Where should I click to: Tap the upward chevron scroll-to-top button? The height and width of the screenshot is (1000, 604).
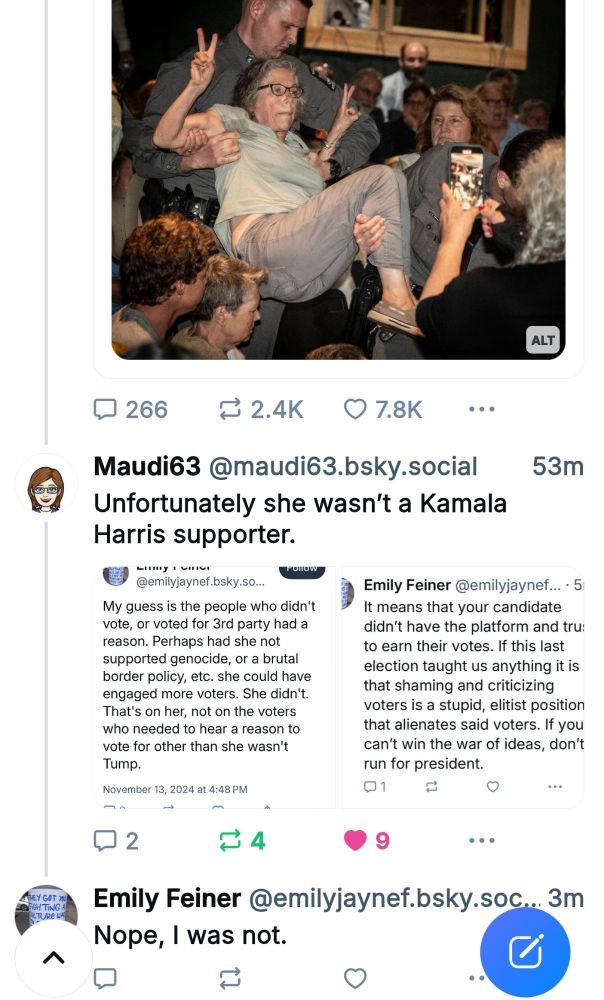coord(54,957)
